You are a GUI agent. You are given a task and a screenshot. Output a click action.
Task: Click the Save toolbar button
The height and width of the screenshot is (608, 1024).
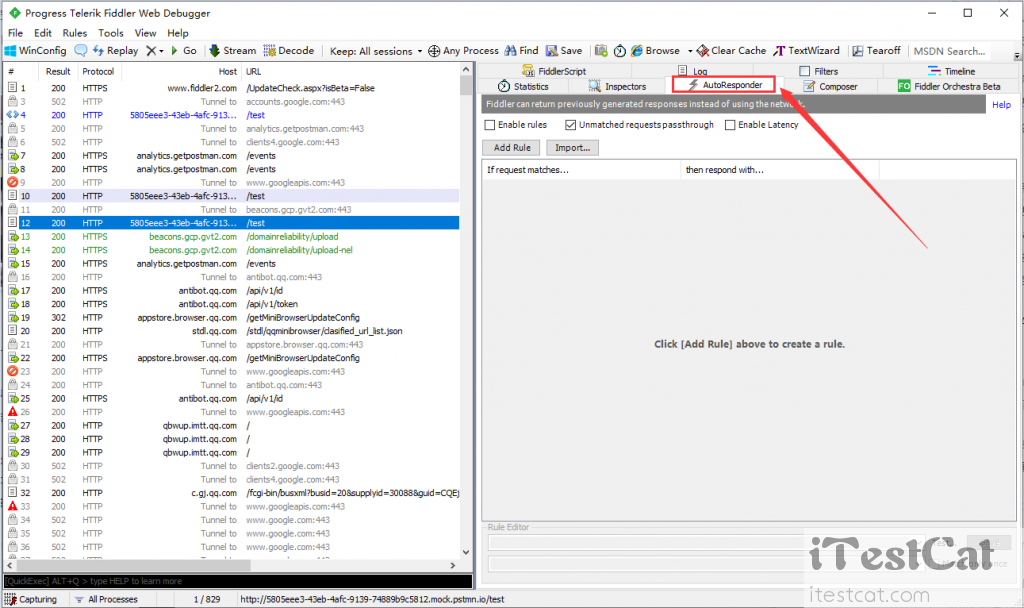click(564, 51)
